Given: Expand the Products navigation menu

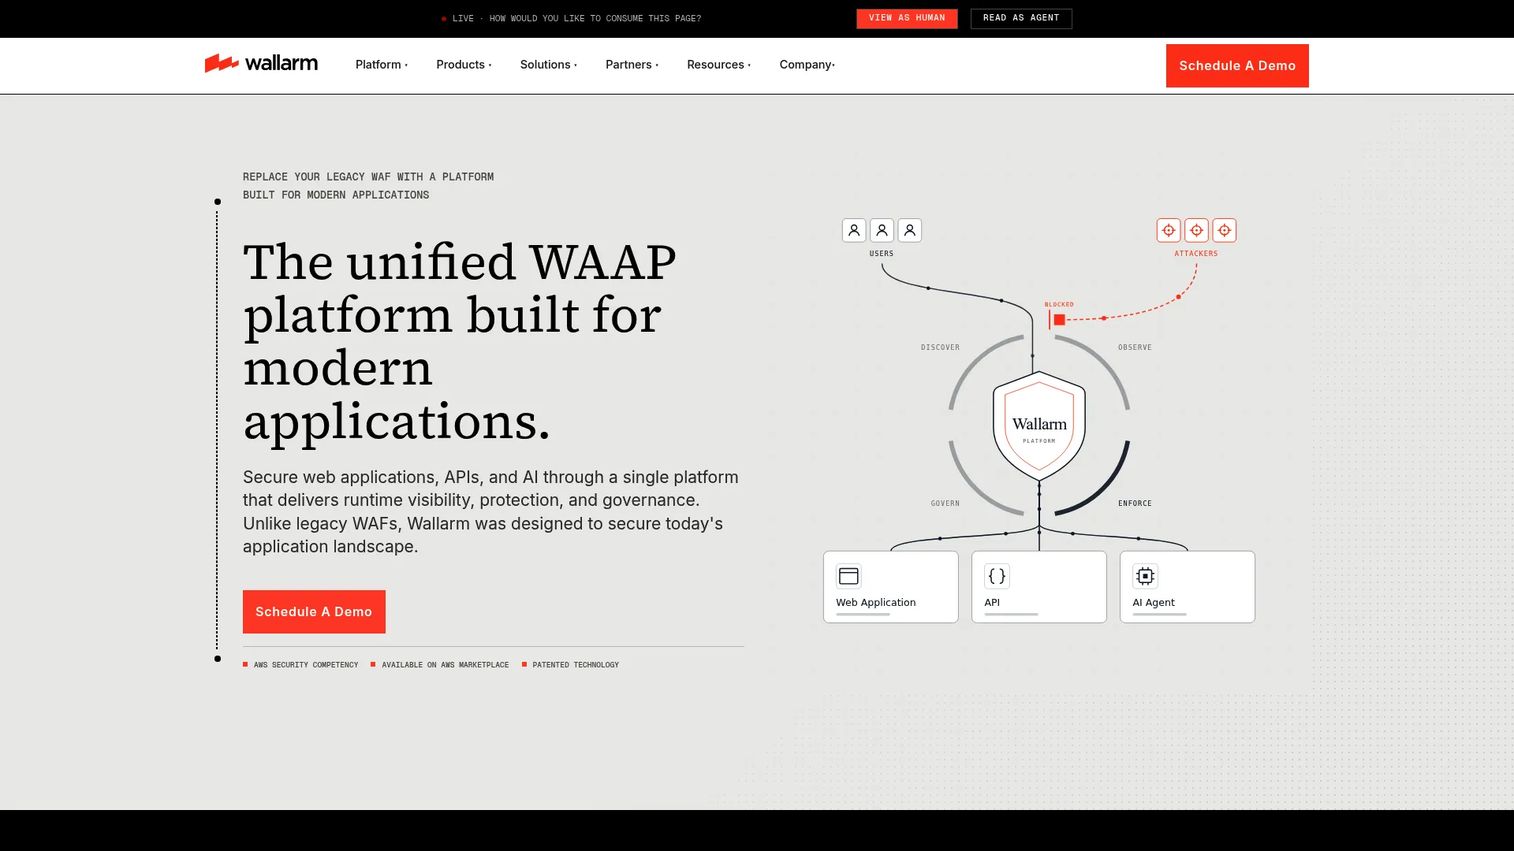Looking at the screenshot, I should tap(463, 65).
